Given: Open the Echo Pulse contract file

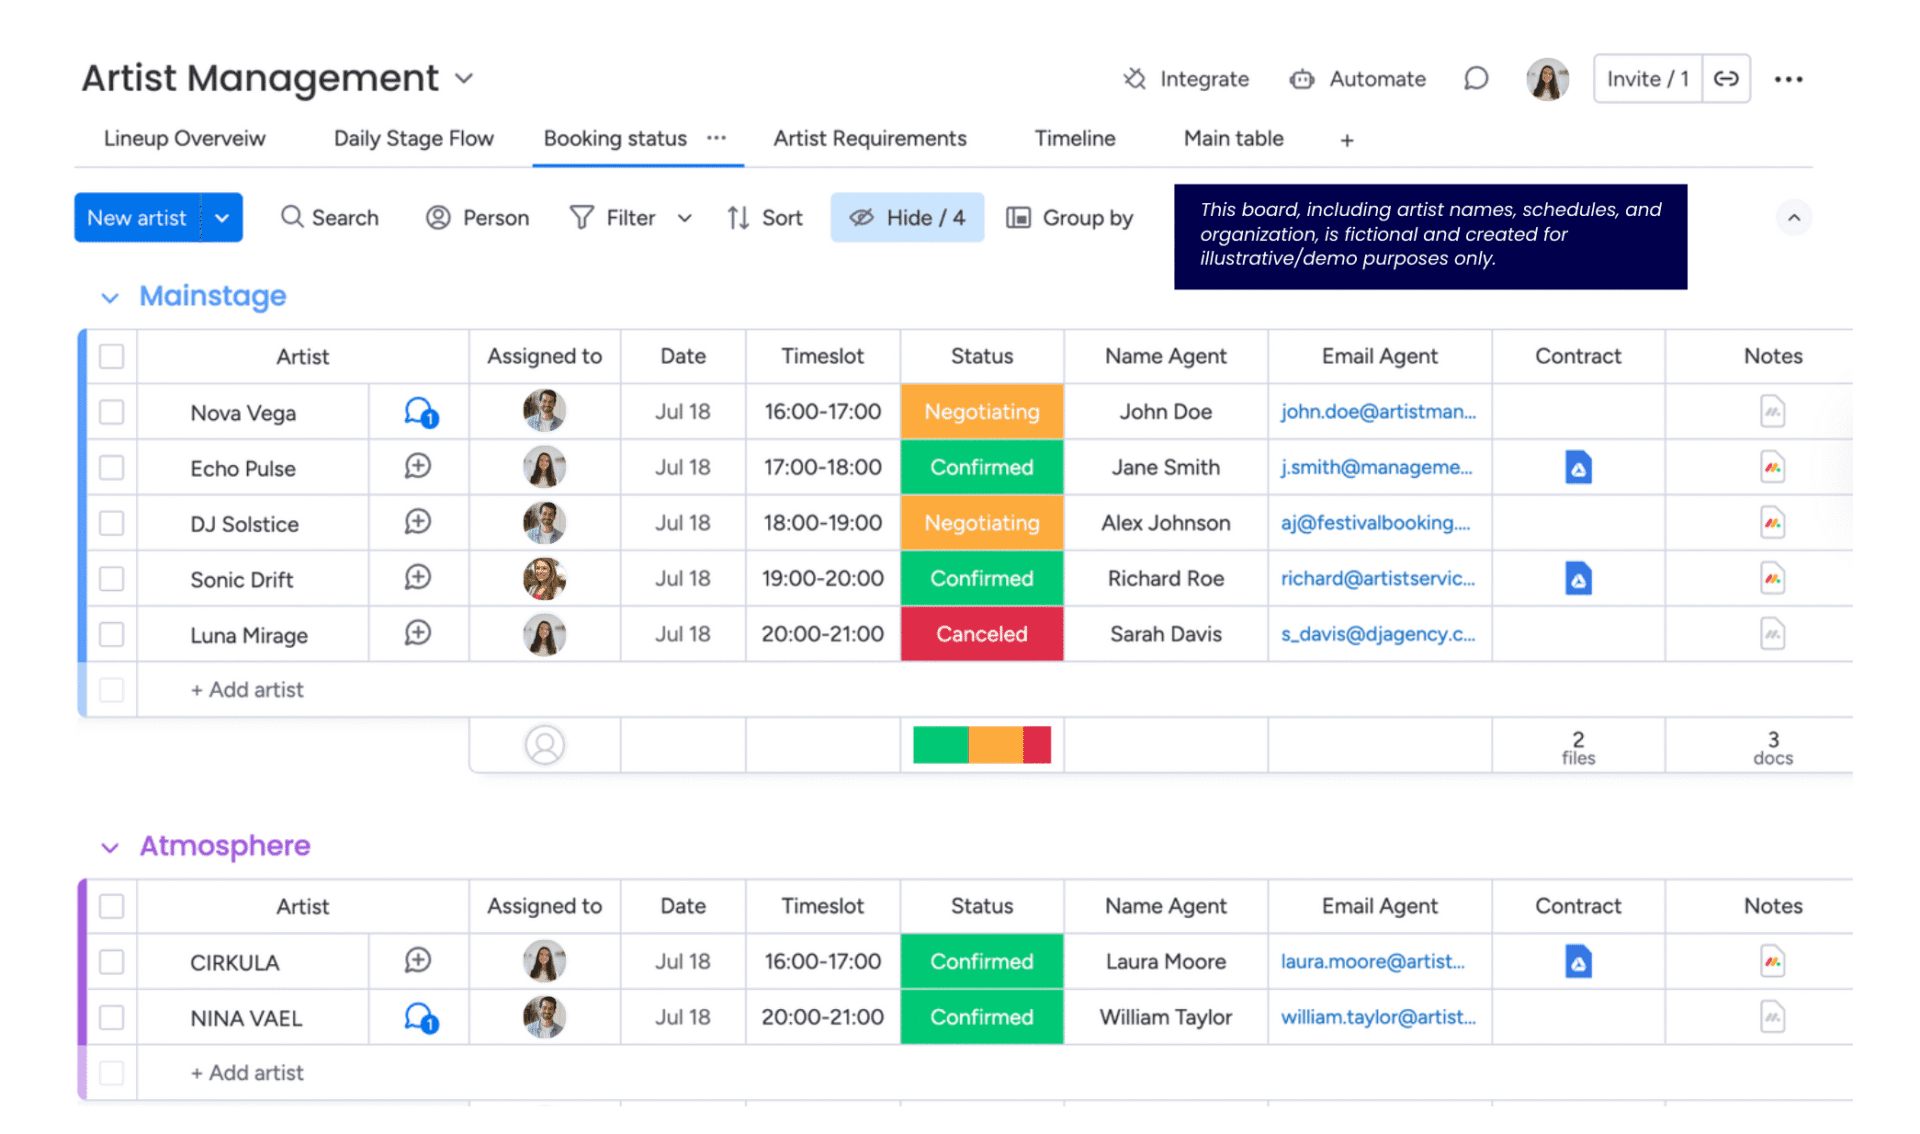Looking at the screenshot, I should 1577,467.
